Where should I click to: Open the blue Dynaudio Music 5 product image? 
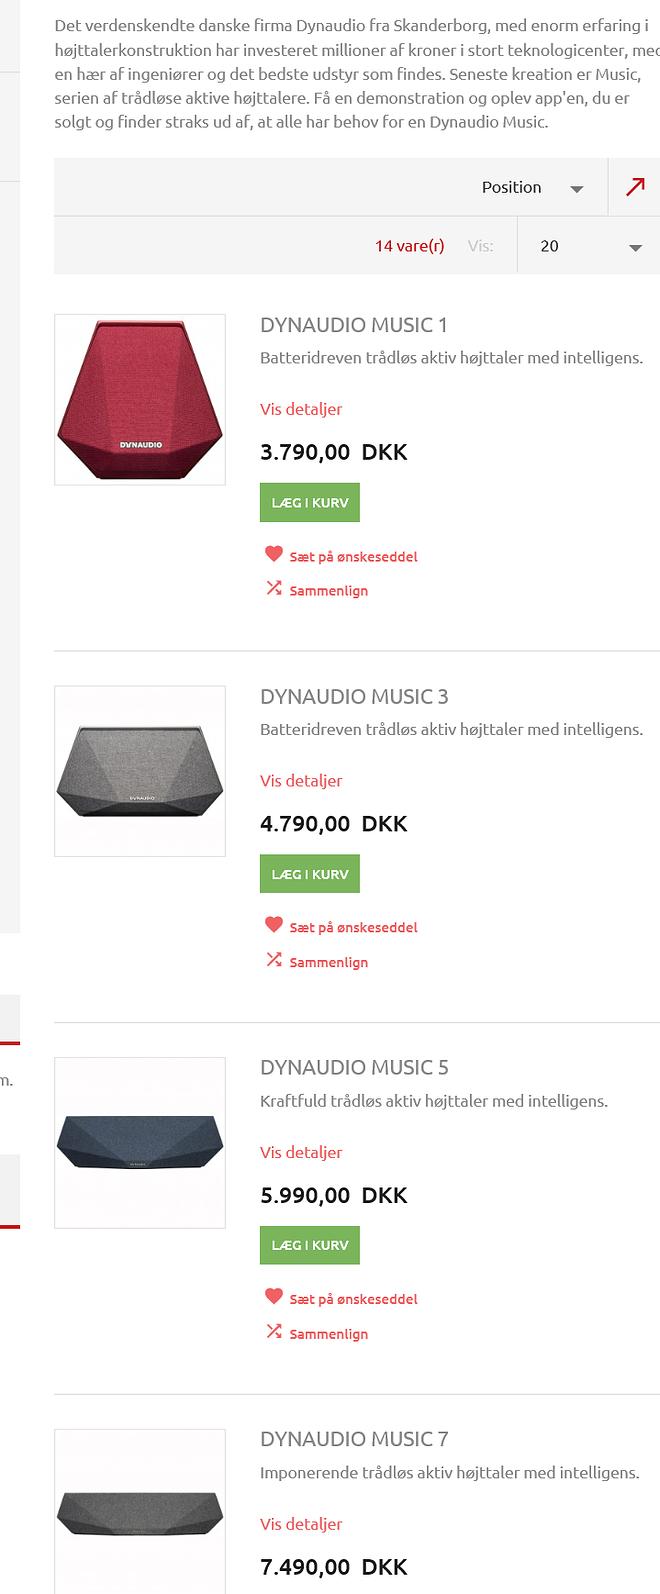pos(140,1143)
